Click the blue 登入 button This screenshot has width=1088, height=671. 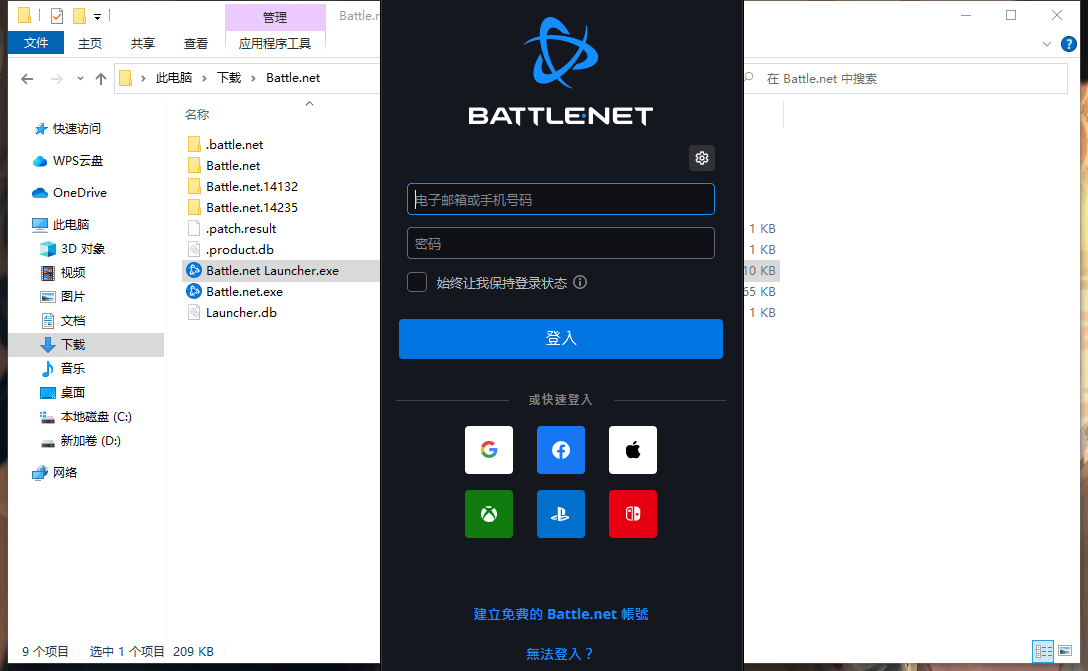(561, 339)
